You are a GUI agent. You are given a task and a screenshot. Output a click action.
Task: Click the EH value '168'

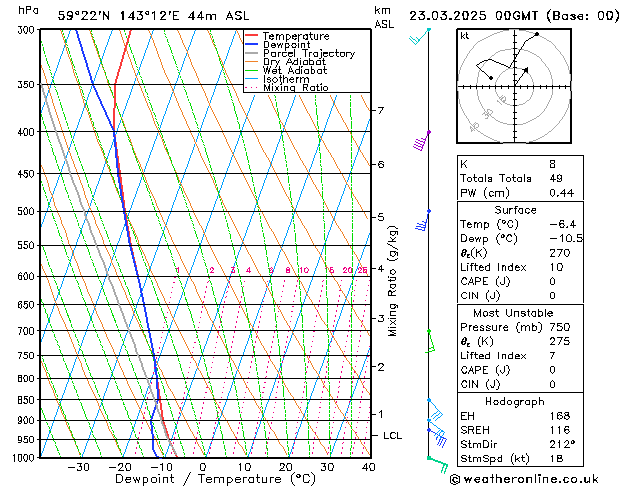pos(560,416)
